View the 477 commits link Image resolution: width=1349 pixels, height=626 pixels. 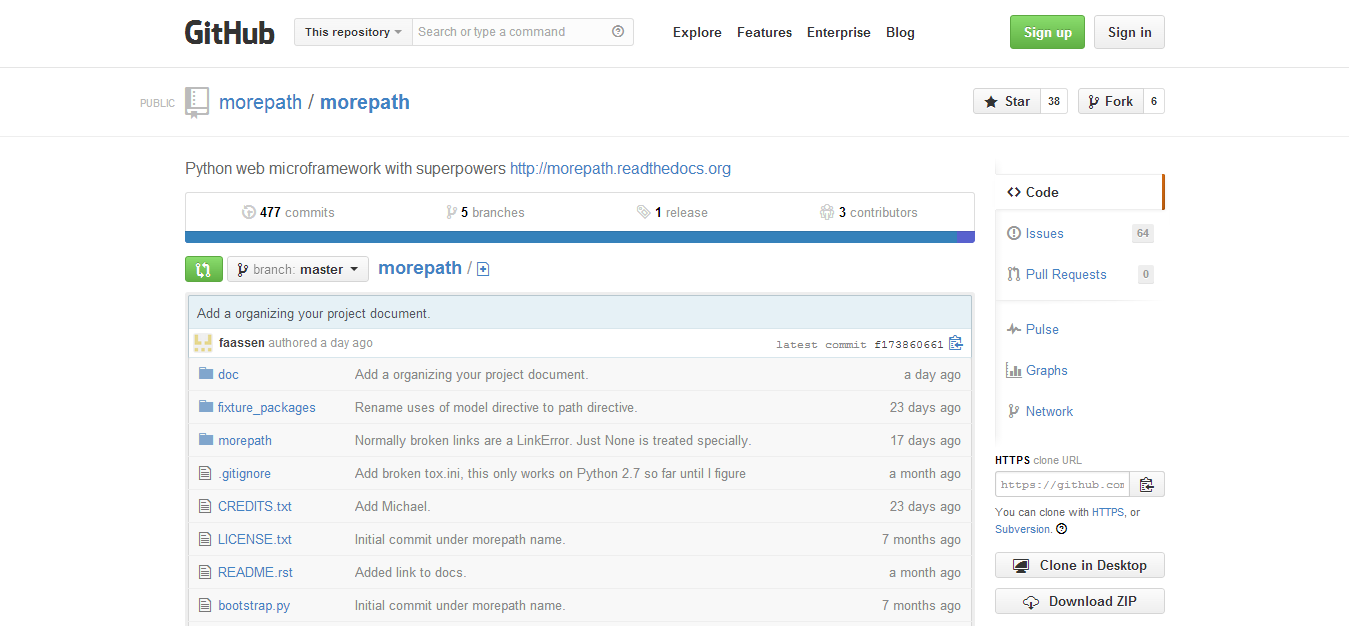click(288, 212)
